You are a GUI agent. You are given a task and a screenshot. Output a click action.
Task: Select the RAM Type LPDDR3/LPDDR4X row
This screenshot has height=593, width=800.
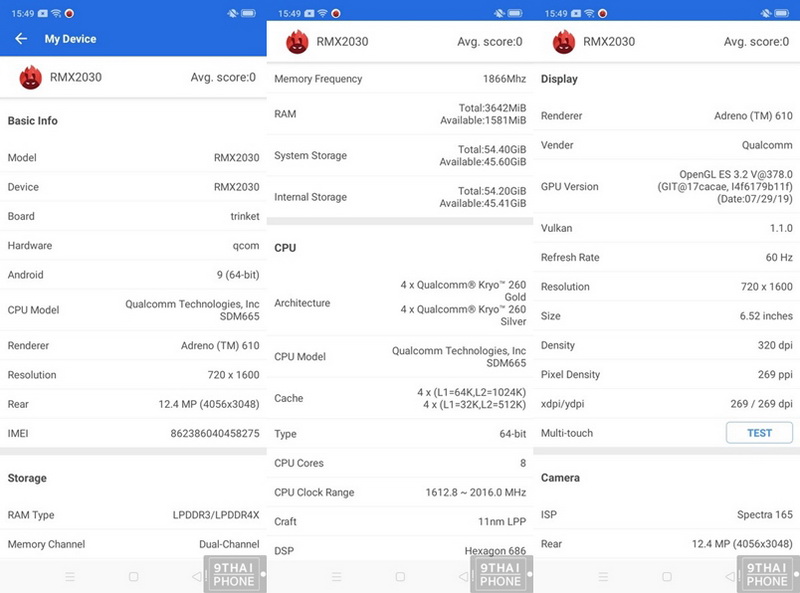click(133, 515)
